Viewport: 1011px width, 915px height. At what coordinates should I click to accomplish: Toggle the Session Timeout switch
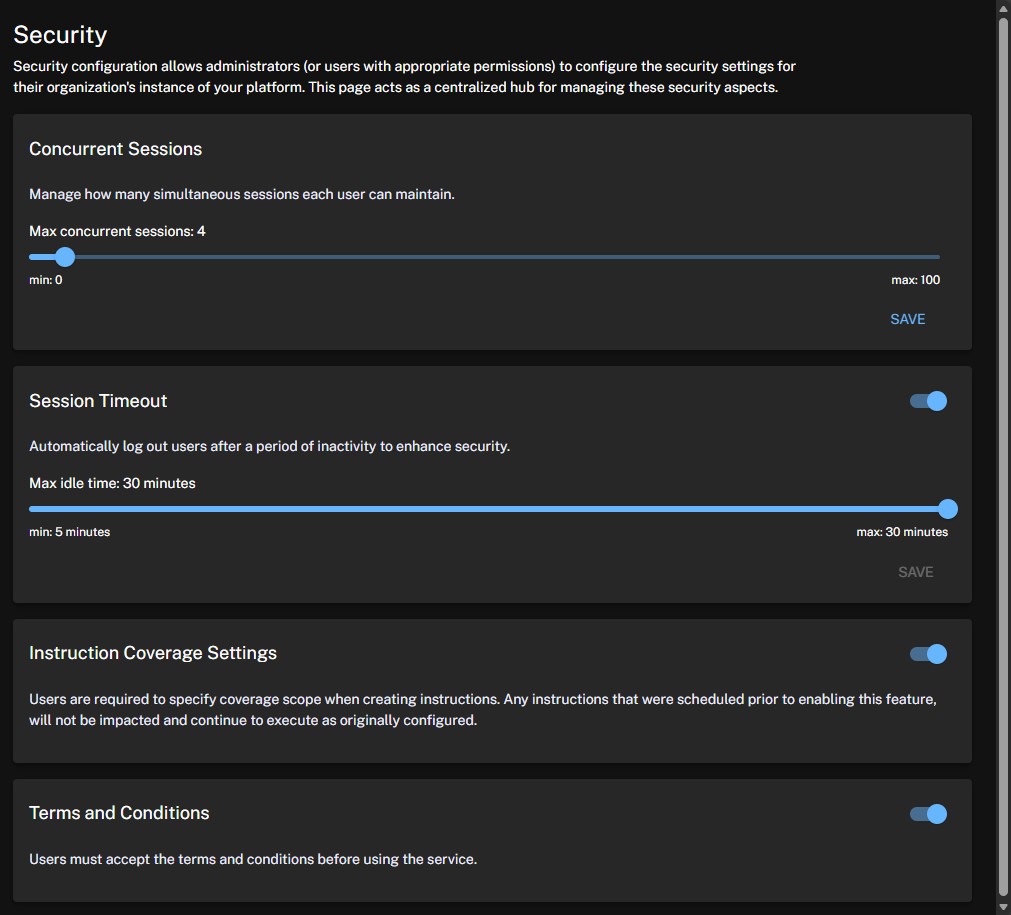click(929, 401)
